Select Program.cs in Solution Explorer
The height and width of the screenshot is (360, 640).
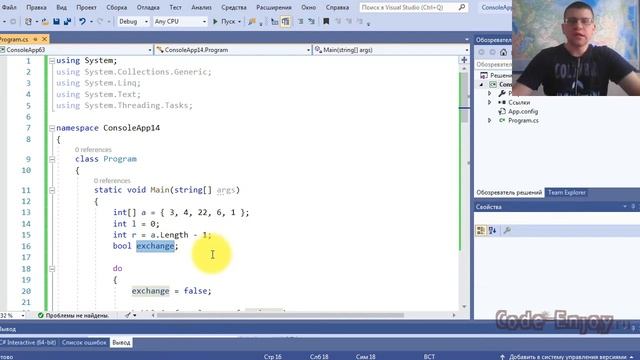point(523,120)
